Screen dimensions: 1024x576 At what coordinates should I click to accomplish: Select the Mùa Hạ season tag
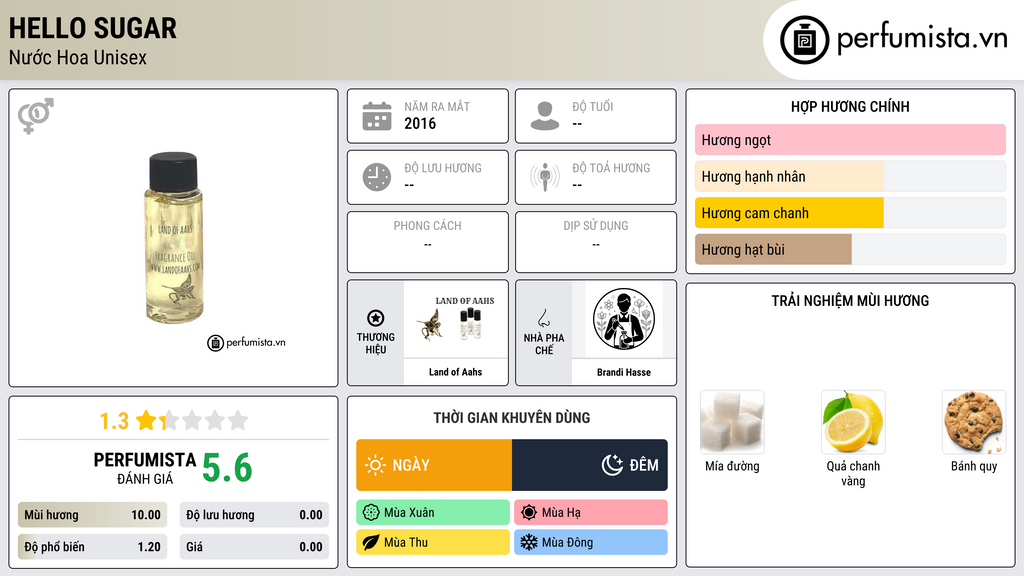click(x=591, y=513)
